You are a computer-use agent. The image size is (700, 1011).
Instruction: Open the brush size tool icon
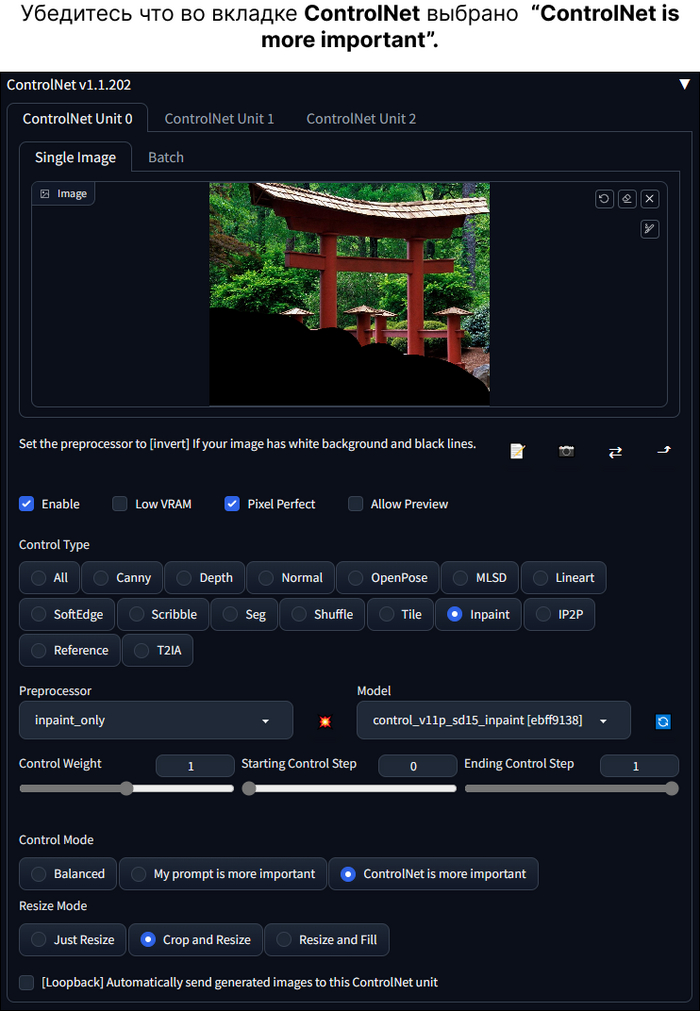[649, 229]
